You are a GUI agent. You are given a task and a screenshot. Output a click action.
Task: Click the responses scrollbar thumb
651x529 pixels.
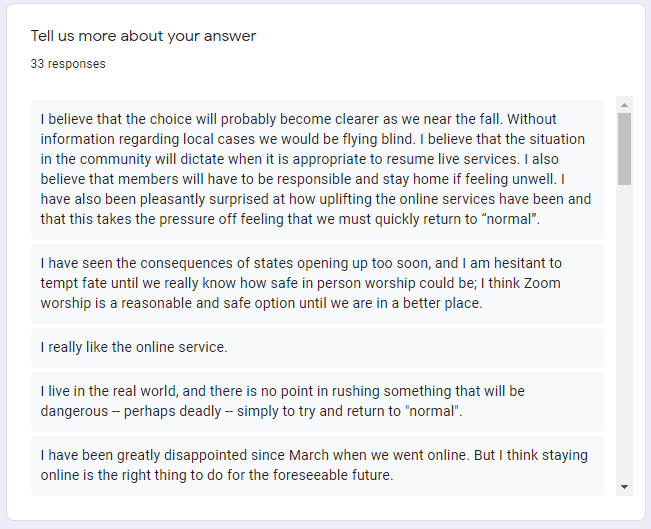(x=624, y=149)
